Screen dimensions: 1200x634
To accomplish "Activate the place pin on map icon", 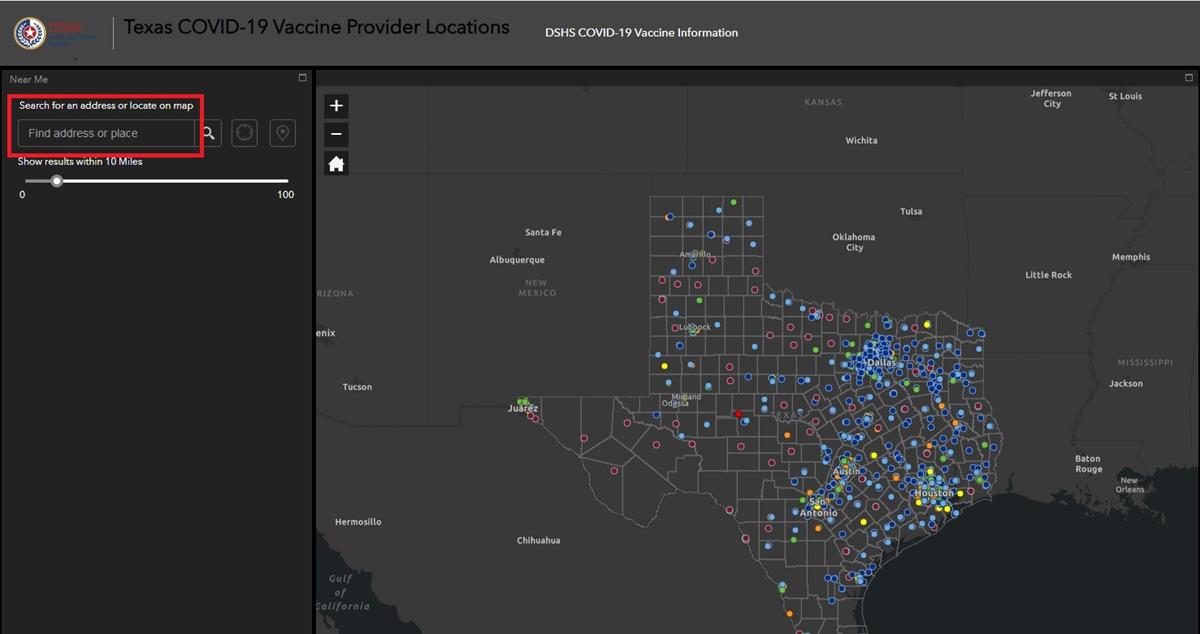I will [x=282, y=133].
